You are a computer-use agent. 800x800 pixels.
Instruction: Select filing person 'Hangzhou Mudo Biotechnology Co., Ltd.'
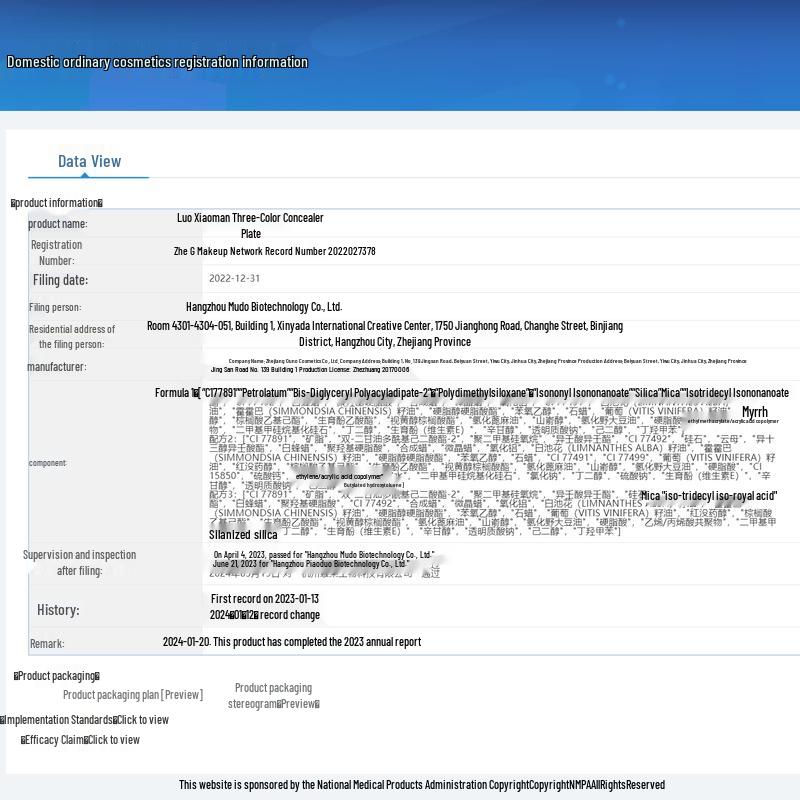264,307
